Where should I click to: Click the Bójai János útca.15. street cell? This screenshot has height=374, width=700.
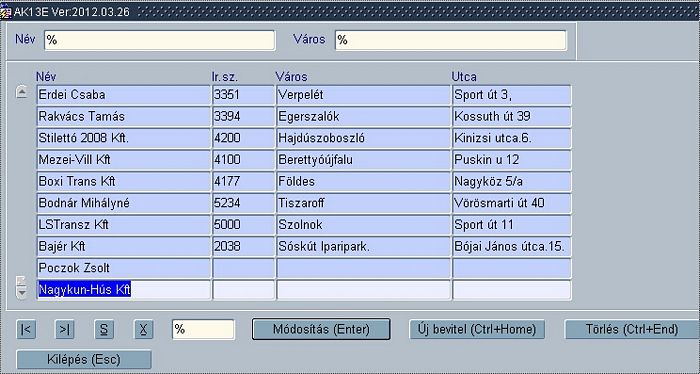512,246
